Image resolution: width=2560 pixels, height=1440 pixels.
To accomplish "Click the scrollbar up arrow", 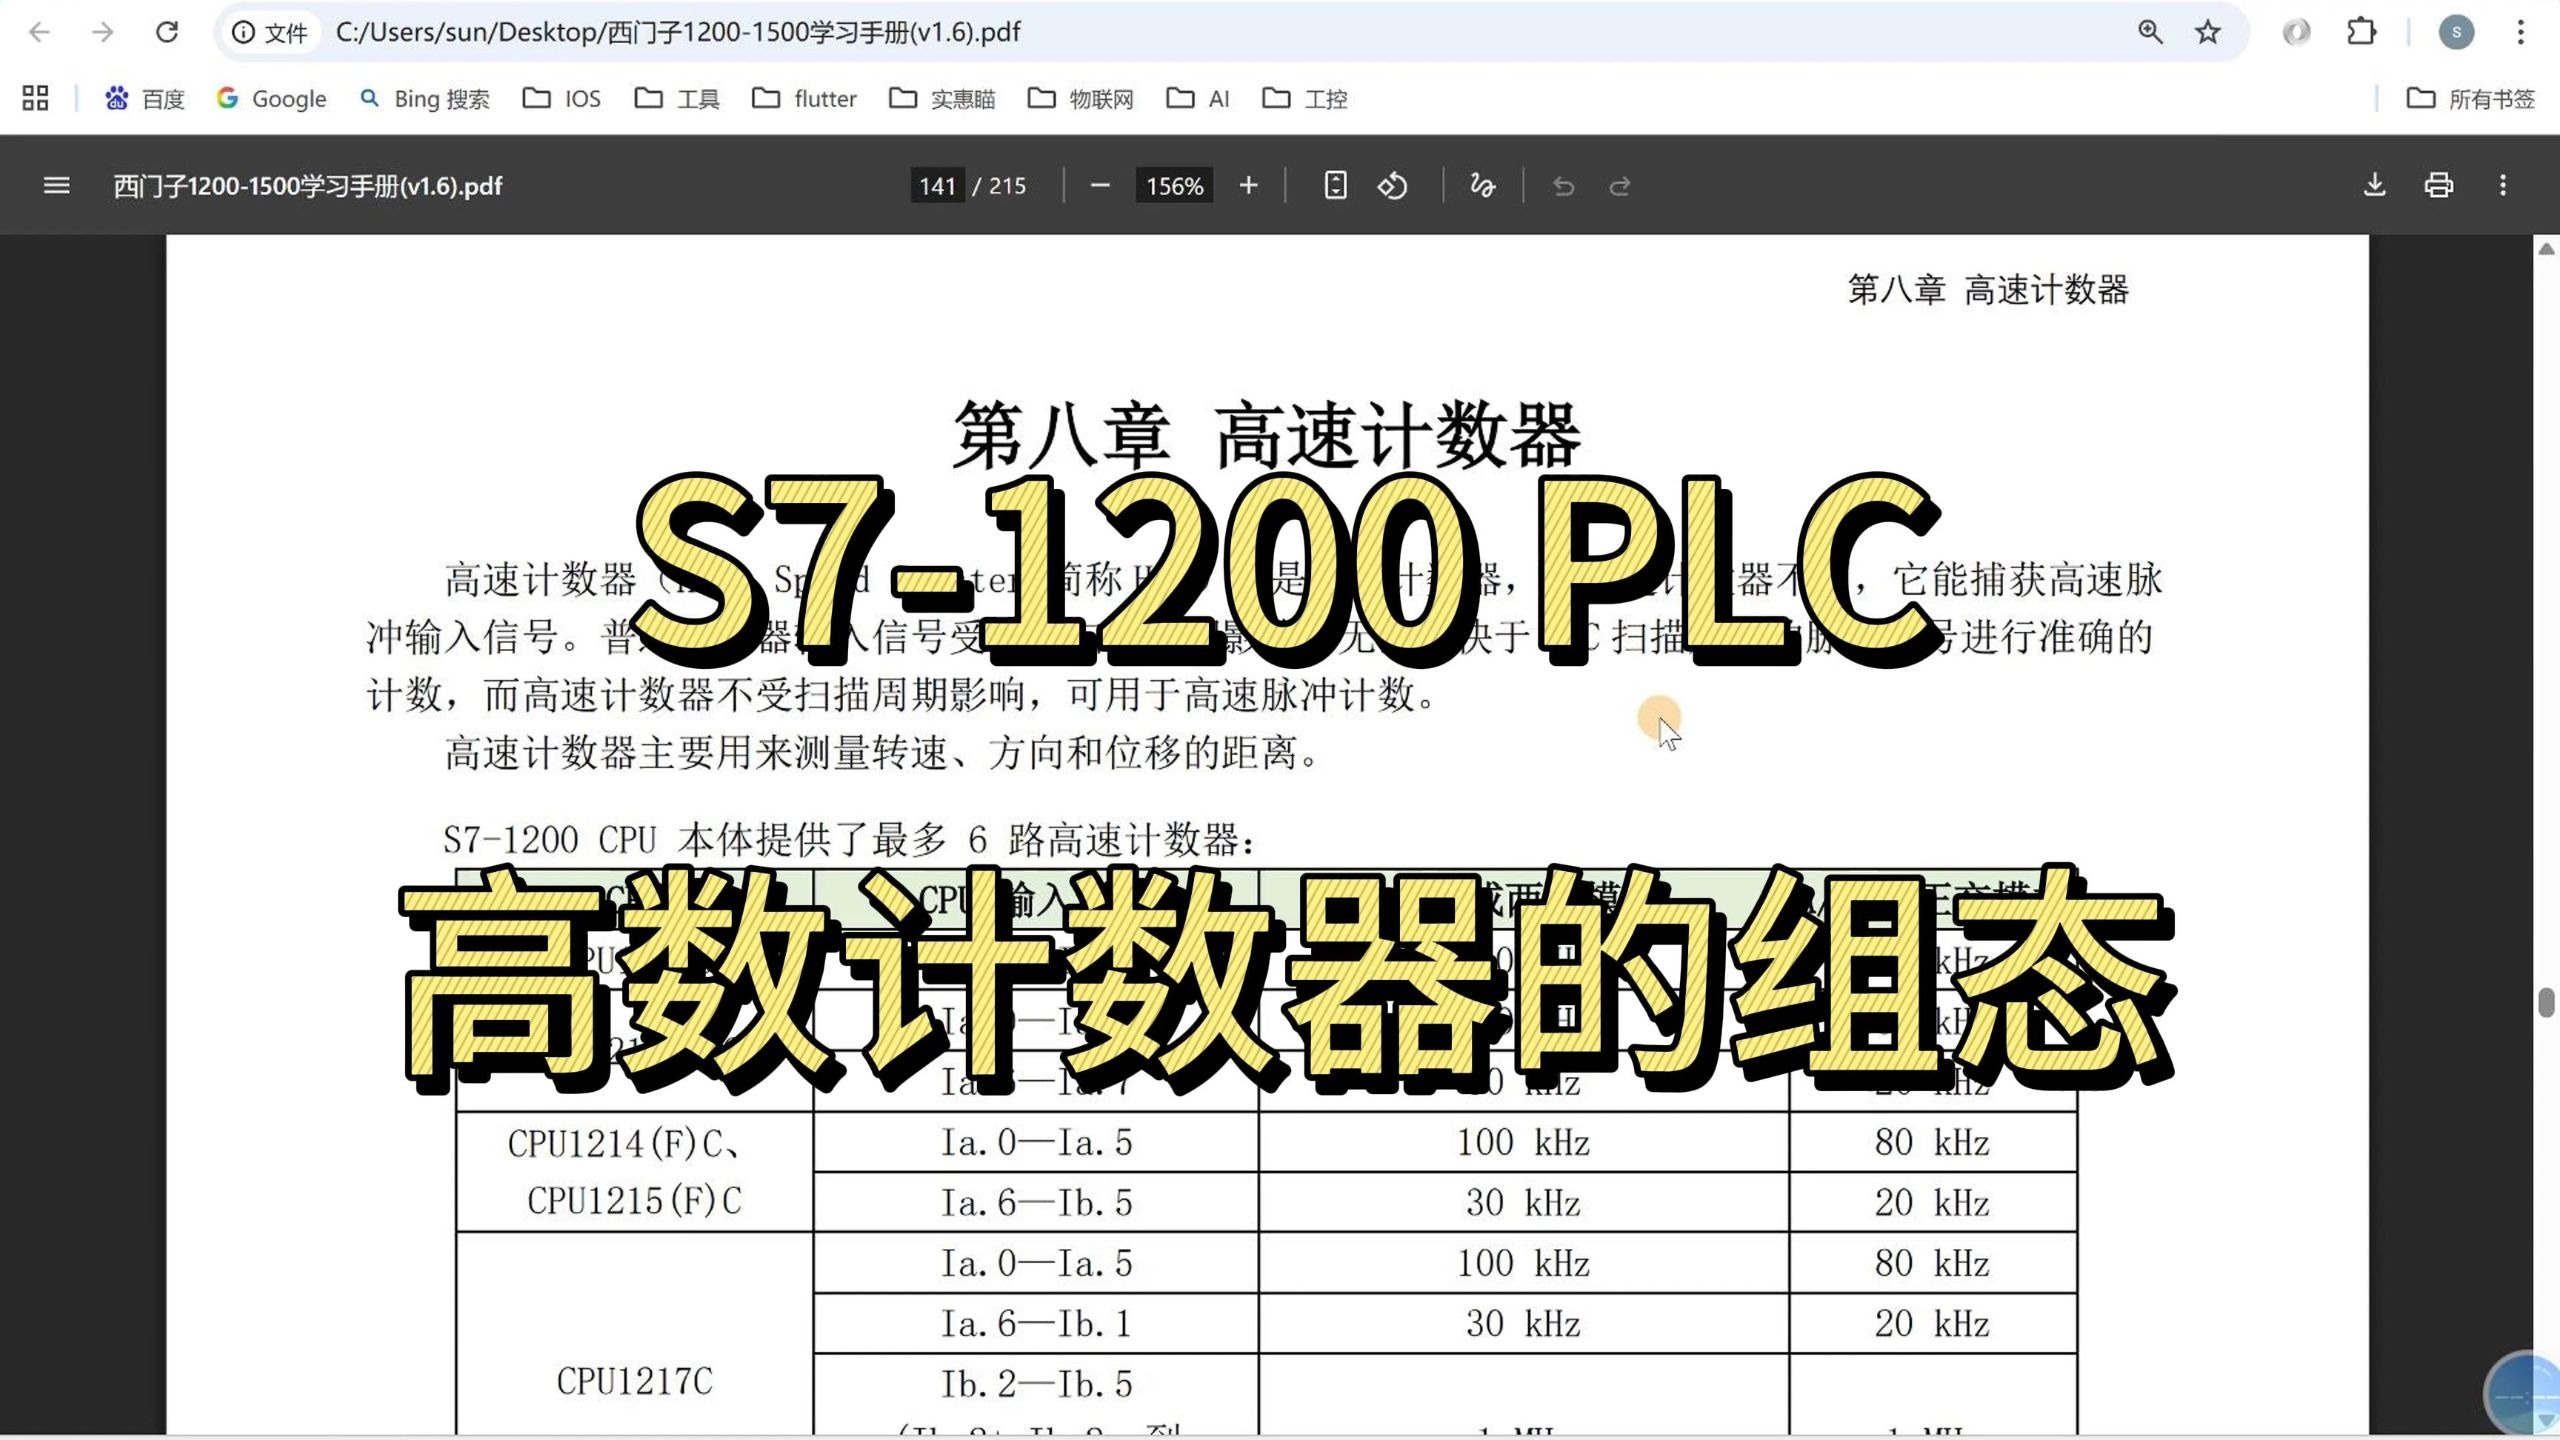I will click(2546, 248).
